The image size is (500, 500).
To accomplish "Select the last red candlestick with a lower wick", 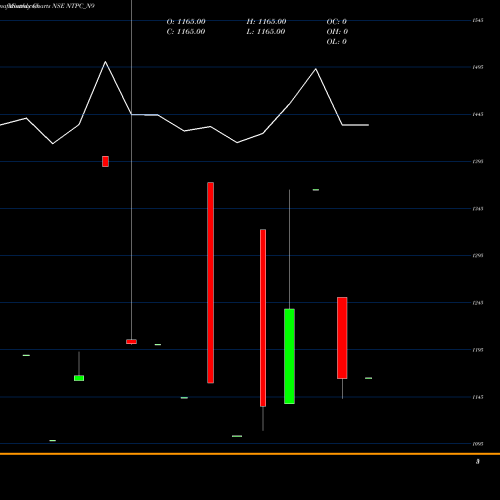I will click(x=342, y=338).
